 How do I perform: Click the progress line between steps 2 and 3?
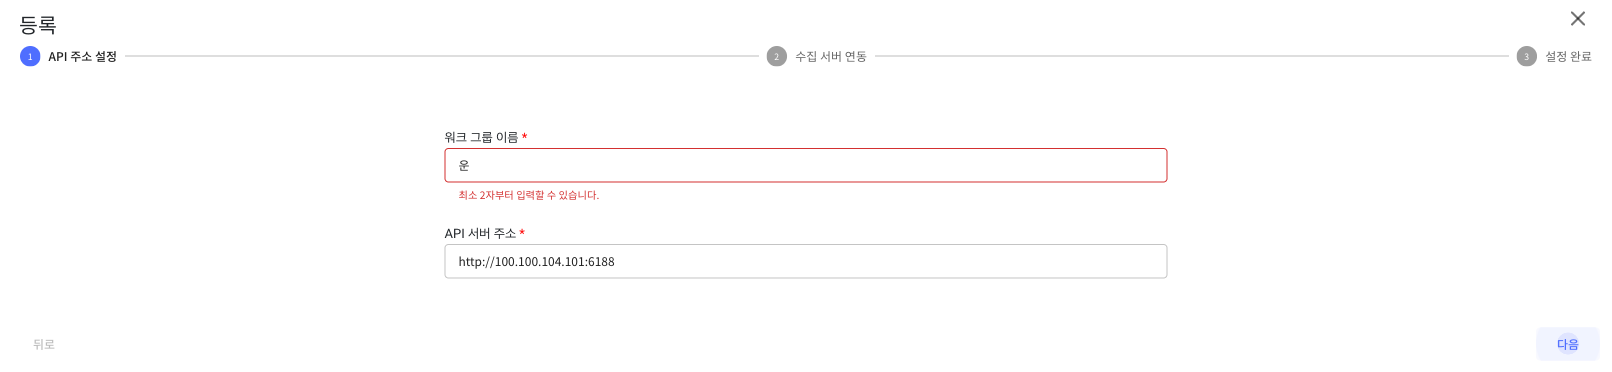(1191, 56)
